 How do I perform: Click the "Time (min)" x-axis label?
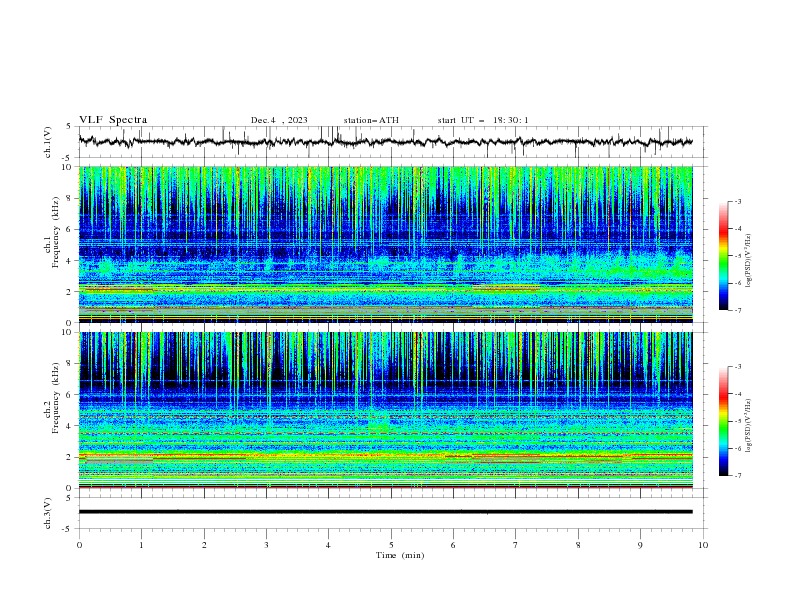pyautogui.click(x=400, y=555)
